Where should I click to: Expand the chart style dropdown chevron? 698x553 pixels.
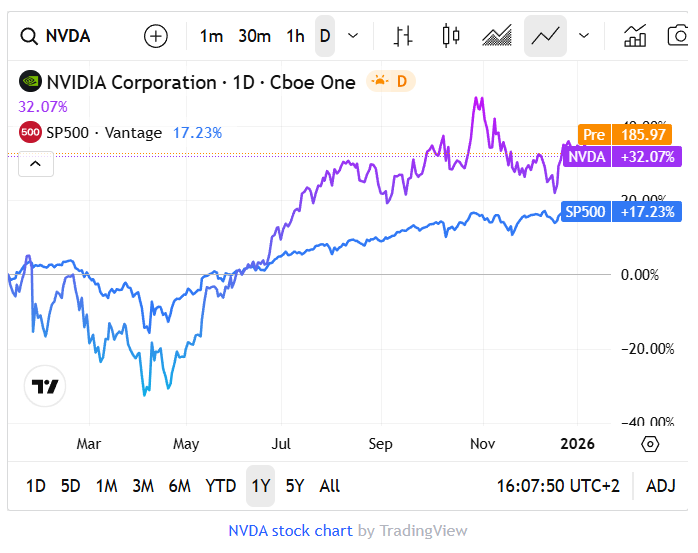tap(584, 36)
